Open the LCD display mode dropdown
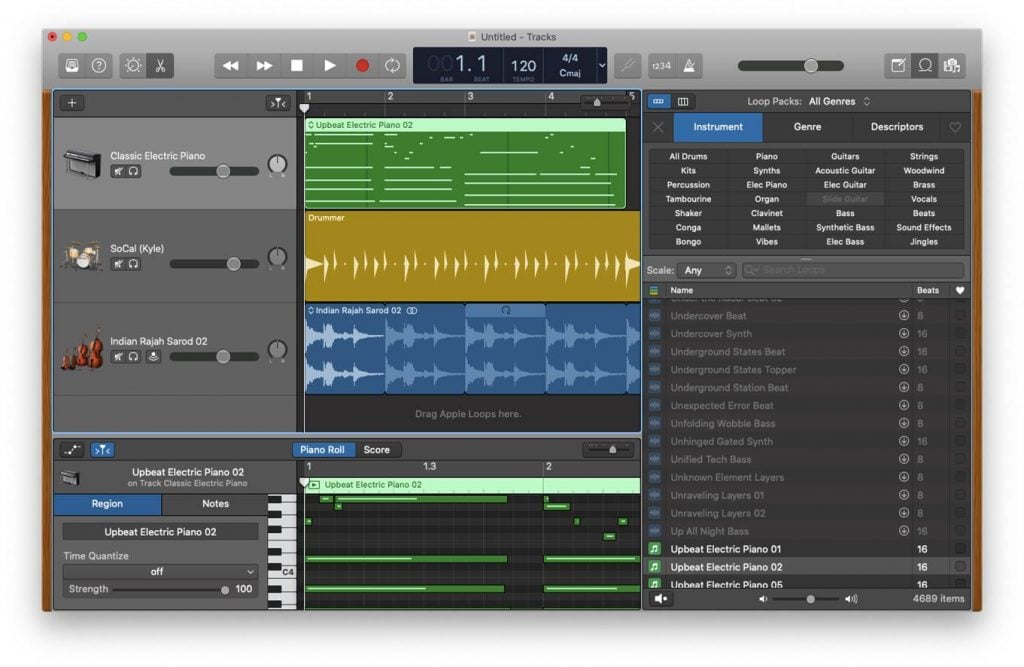 601,65
